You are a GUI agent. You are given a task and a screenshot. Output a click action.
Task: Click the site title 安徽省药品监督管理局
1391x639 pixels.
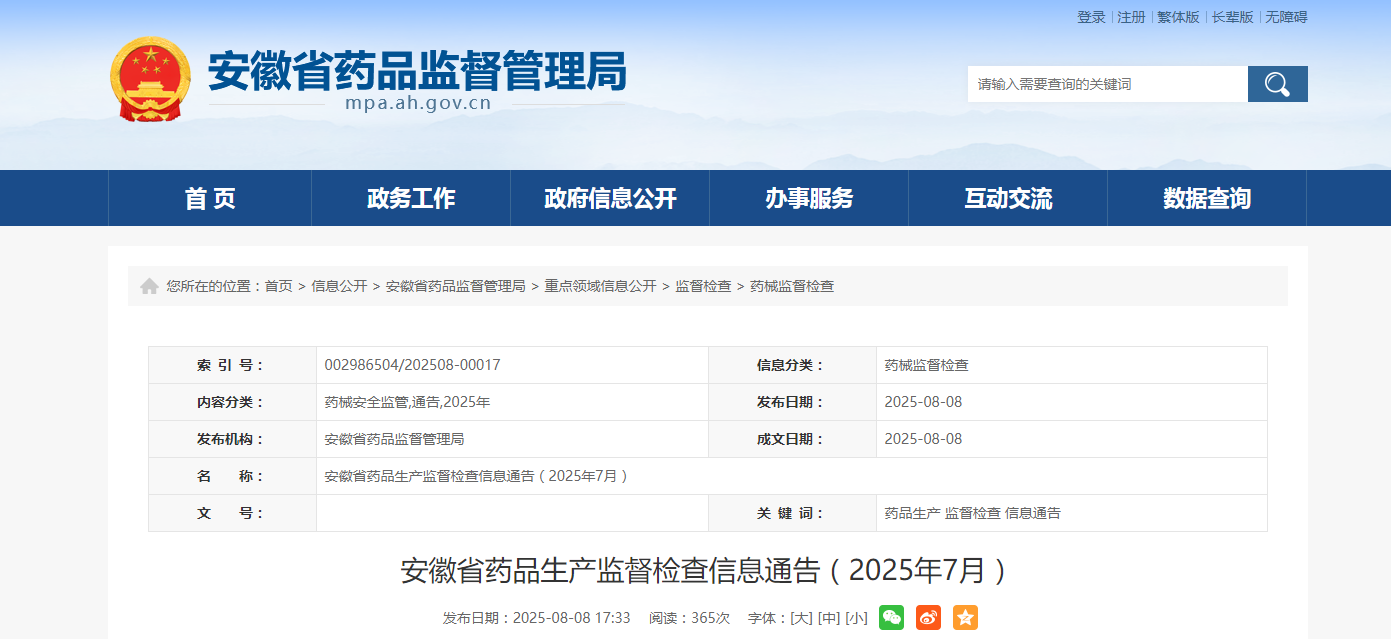(417, 71)
